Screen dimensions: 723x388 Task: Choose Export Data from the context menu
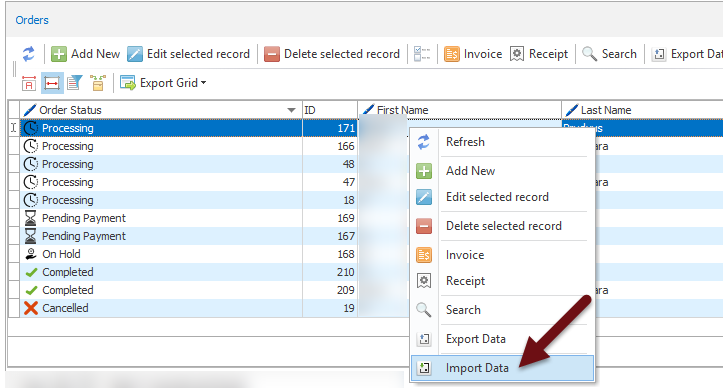[x=502, y=339]
